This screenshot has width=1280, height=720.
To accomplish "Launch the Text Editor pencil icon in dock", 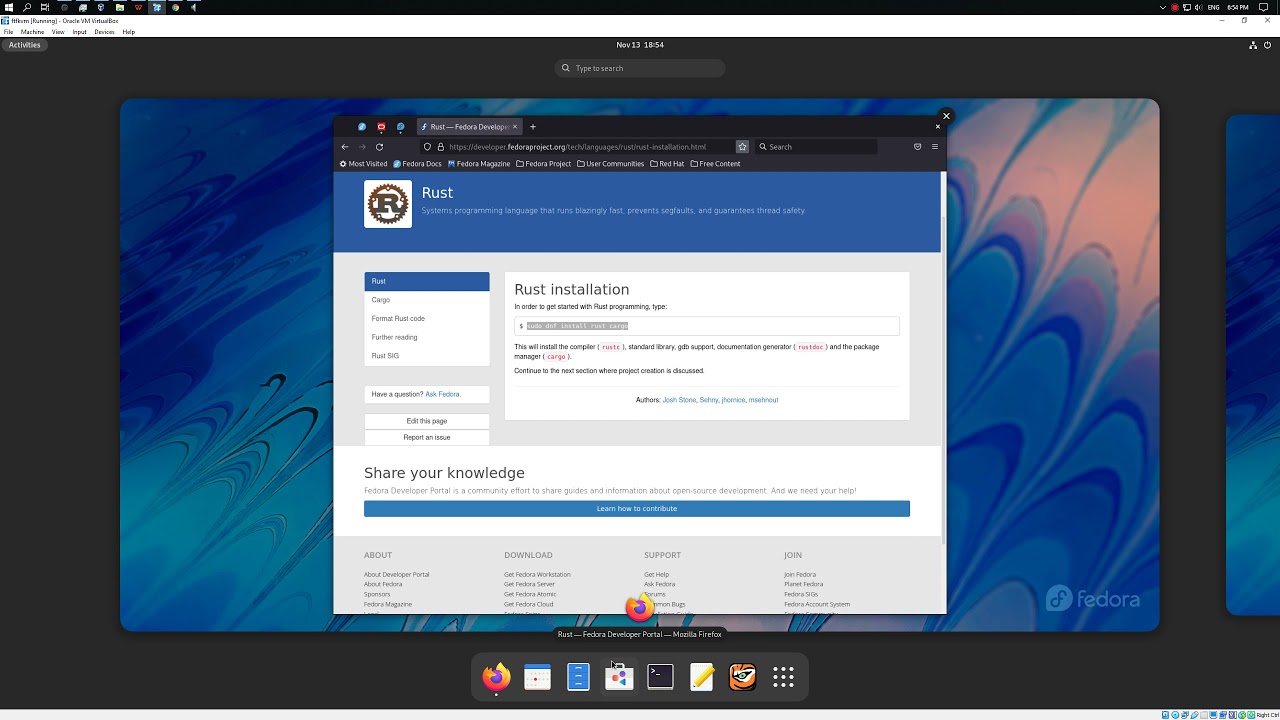I will 701,677.
